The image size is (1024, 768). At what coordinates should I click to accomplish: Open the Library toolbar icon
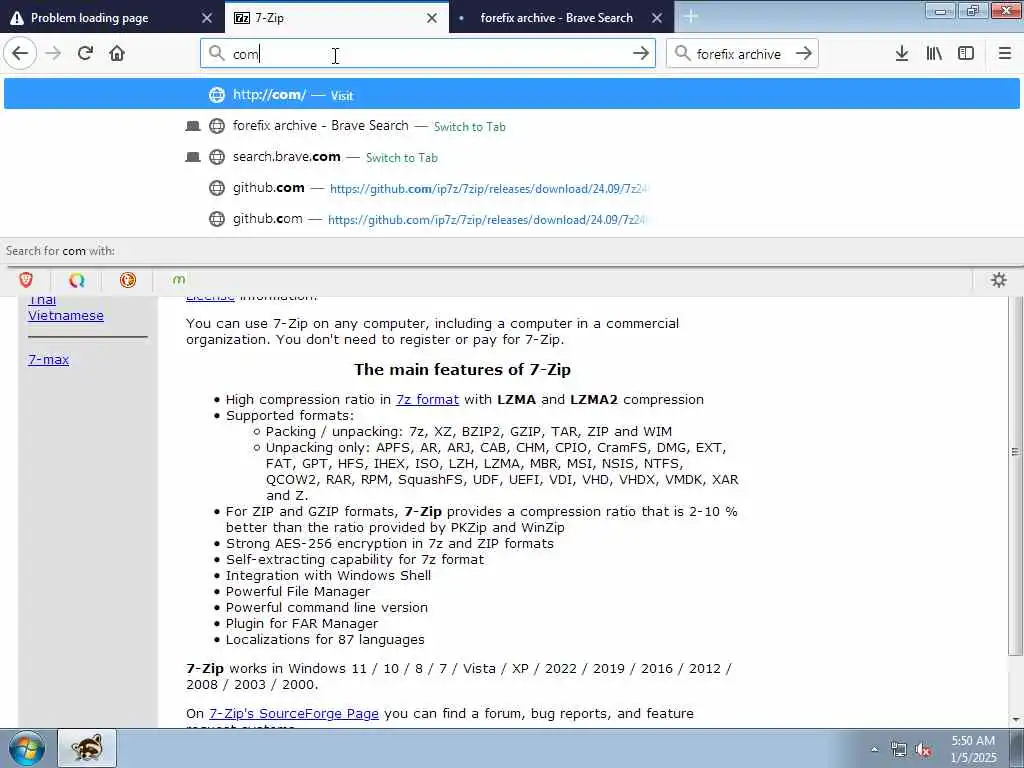tap(934, 54)
